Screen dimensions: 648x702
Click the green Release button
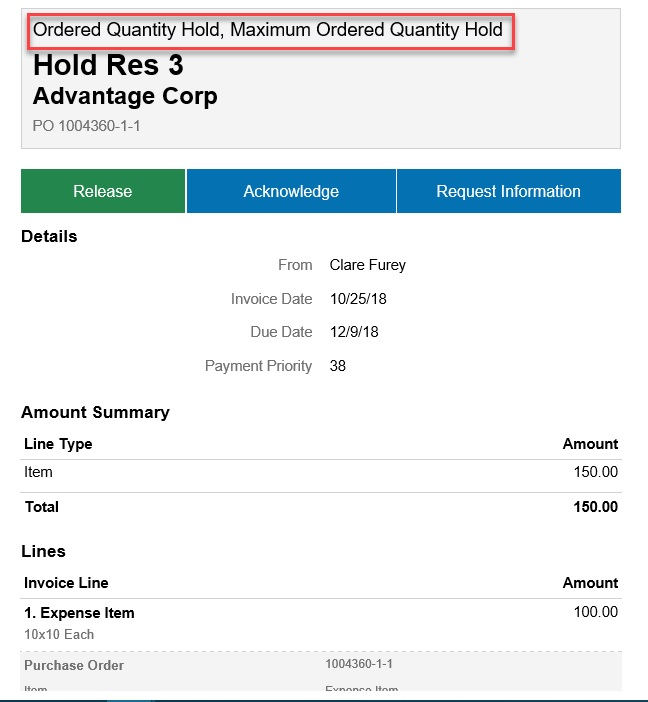coord(103,191)
